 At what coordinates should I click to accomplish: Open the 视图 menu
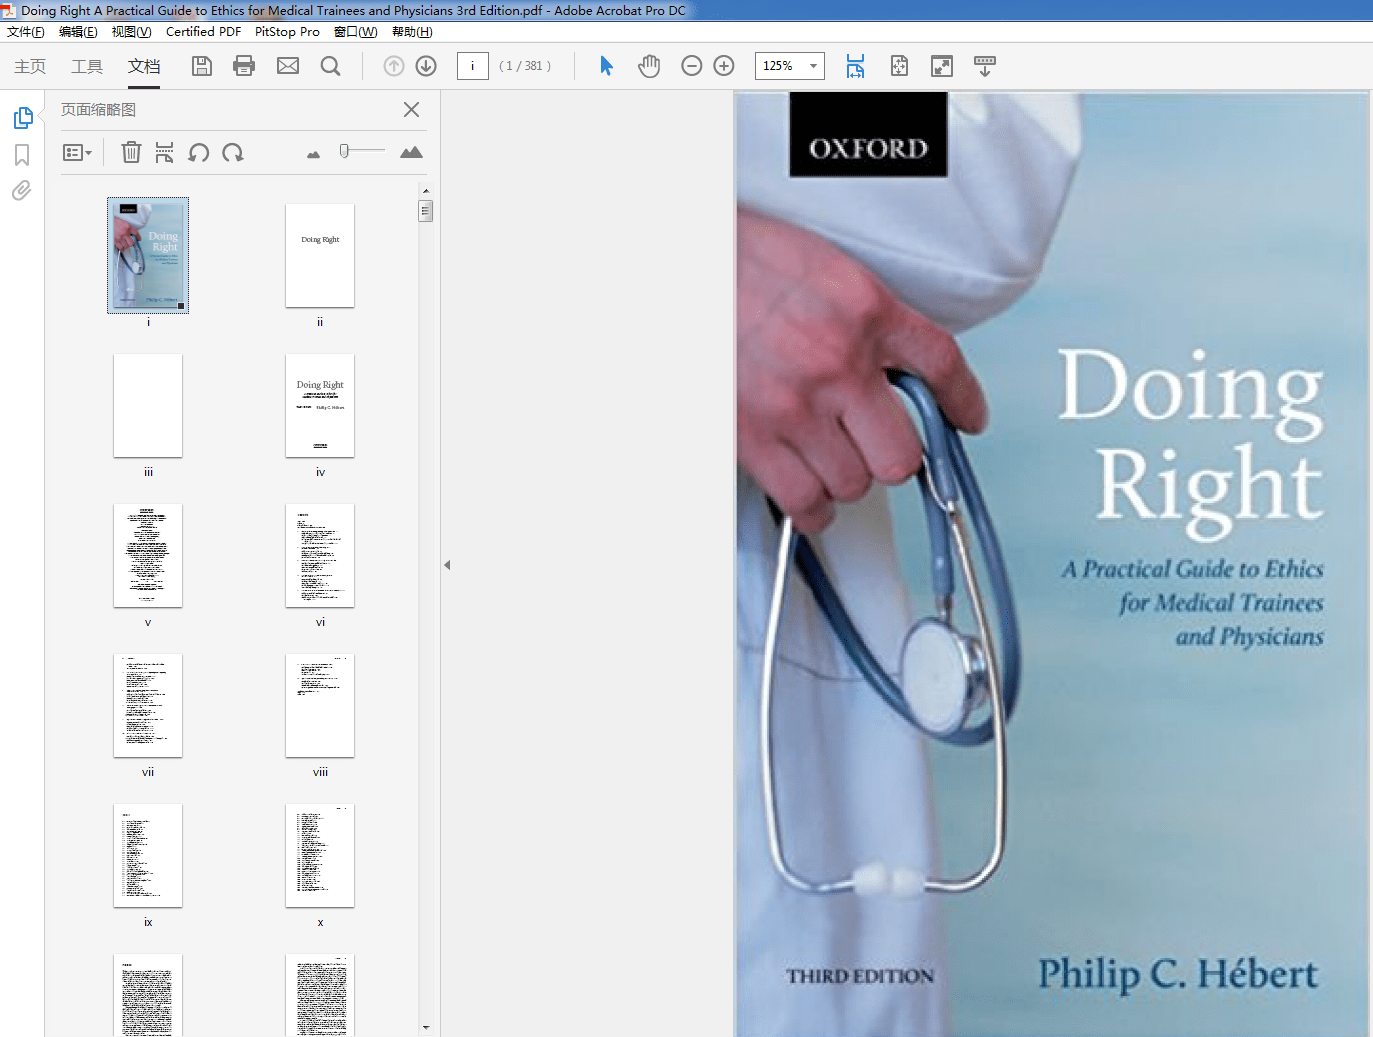pos(131,31)
